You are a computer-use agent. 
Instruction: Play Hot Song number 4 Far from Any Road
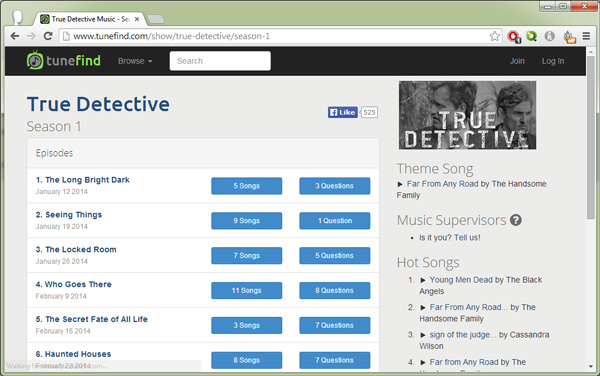point(423,362)
